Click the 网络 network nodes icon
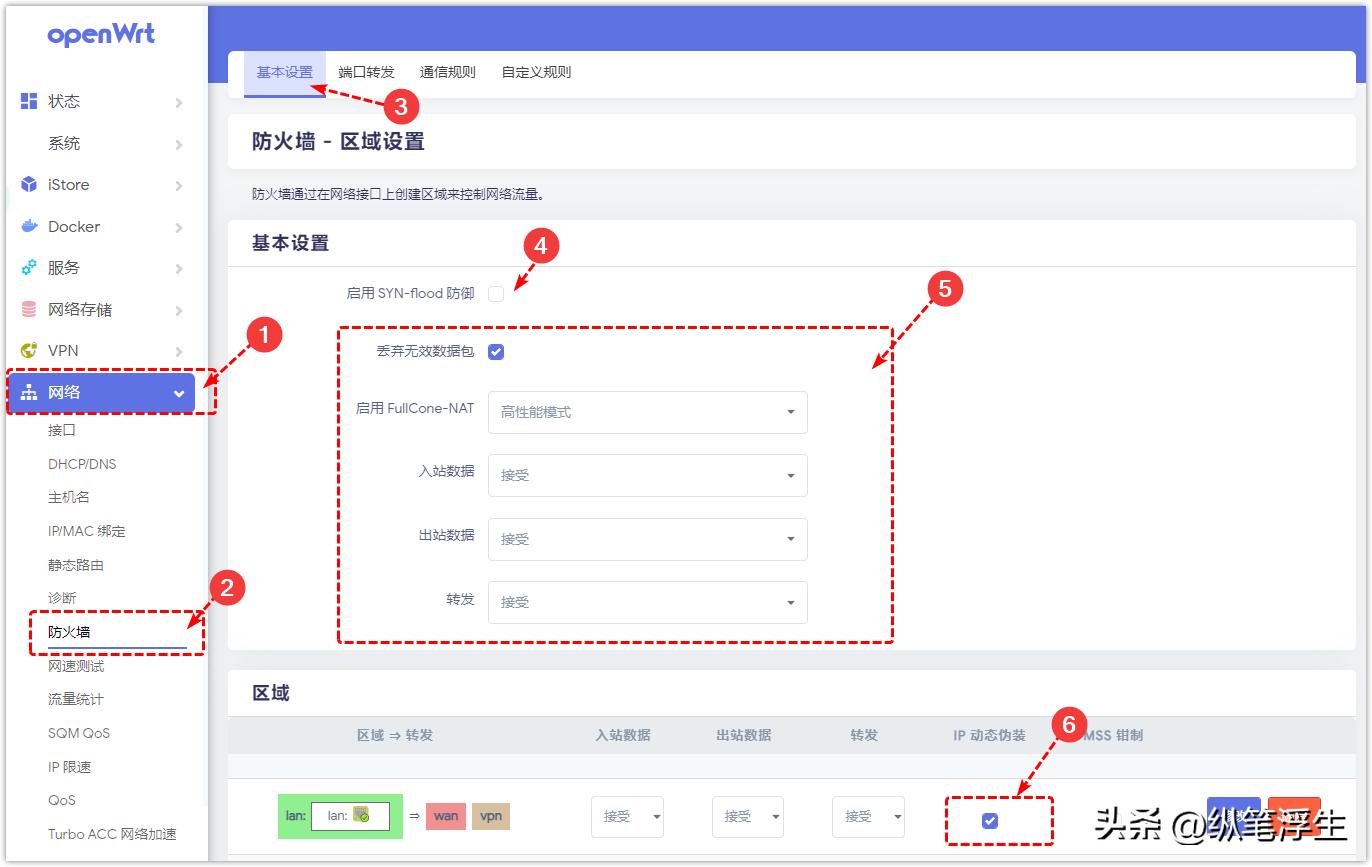Viewport: 1372px width, 867px height. [x=27, y=392]
